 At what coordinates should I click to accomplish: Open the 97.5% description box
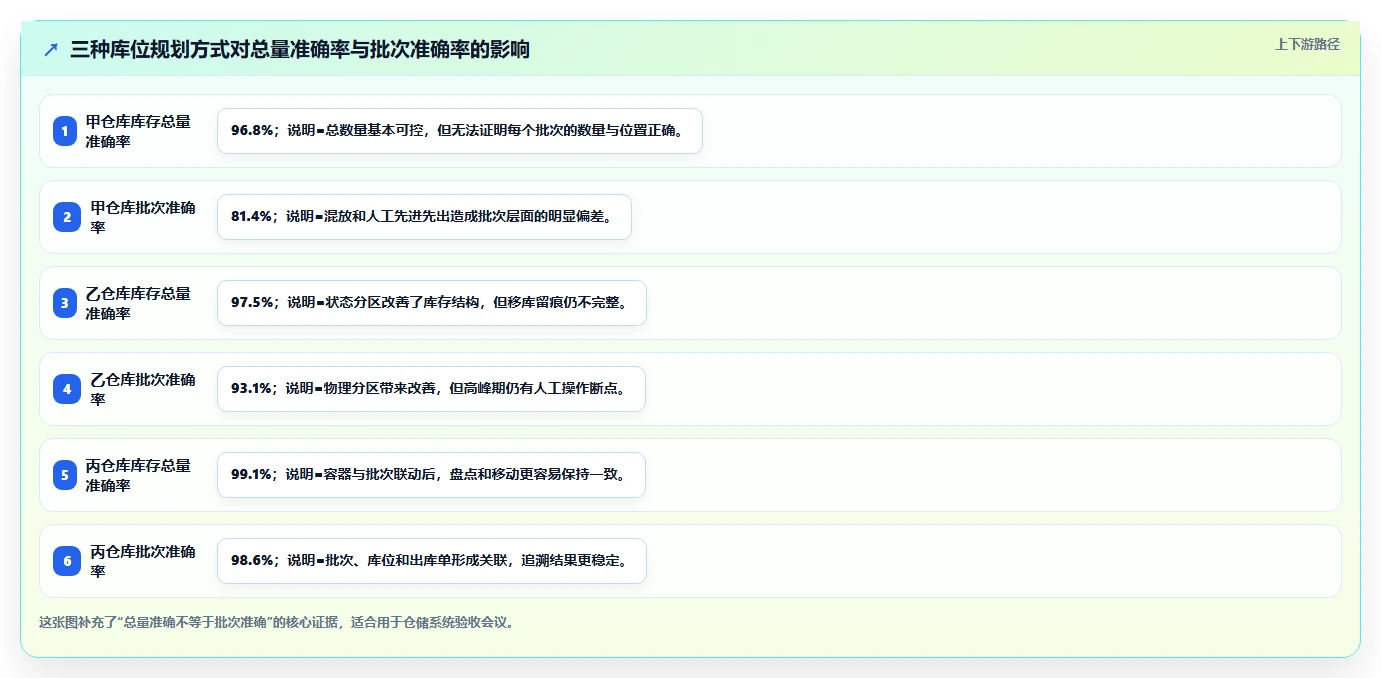point(432,303)
